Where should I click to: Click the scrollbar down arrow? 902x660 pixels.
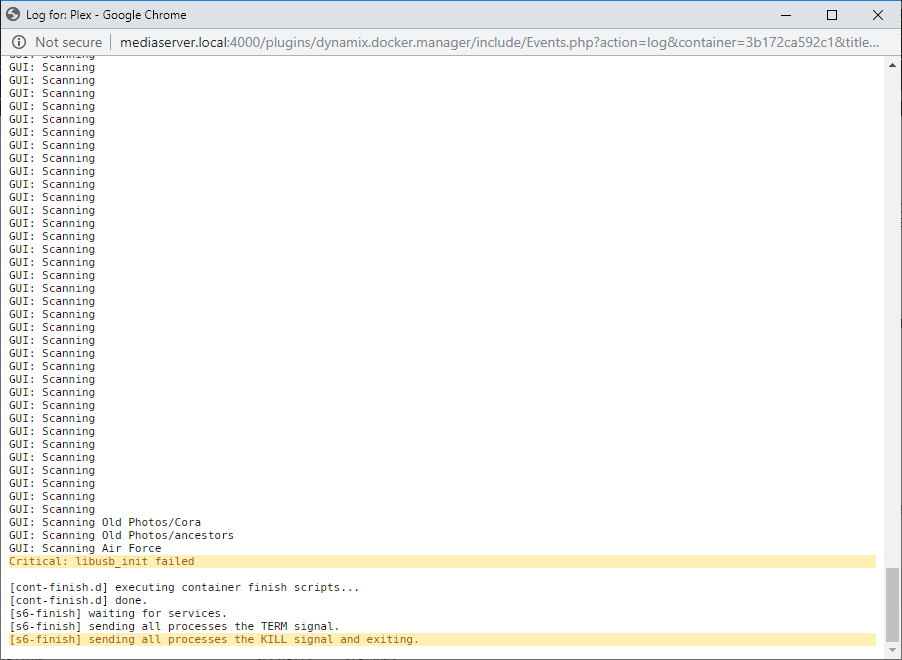click(x=893, y=650)
